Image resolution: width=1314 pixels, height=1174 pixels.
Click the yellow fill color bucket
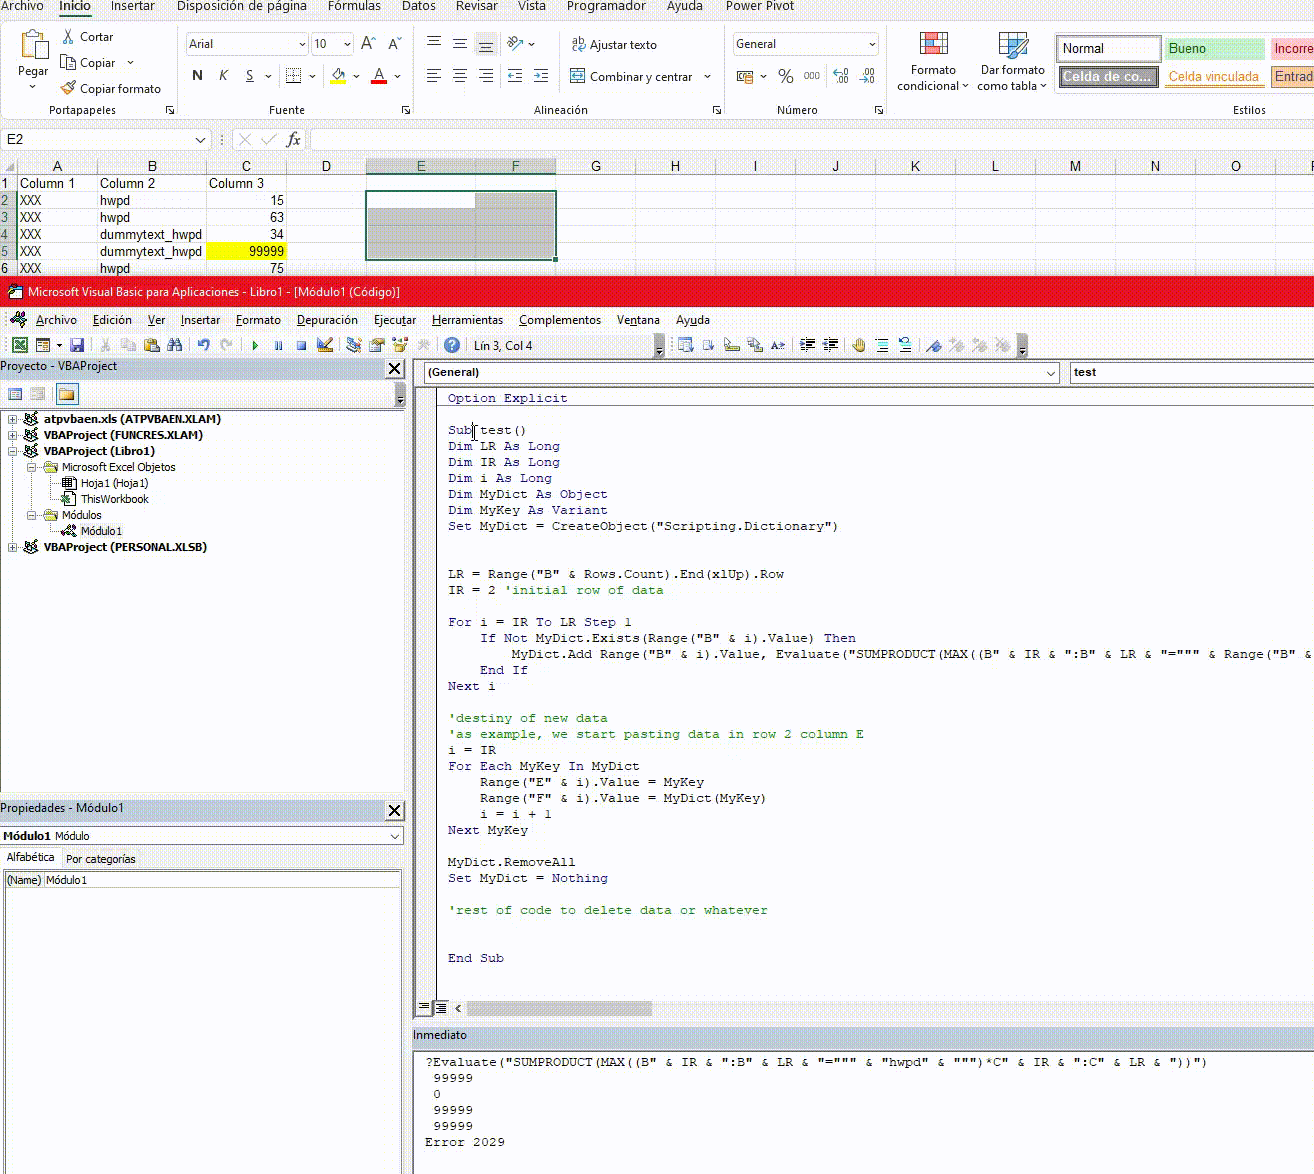[x=338, y=76]
